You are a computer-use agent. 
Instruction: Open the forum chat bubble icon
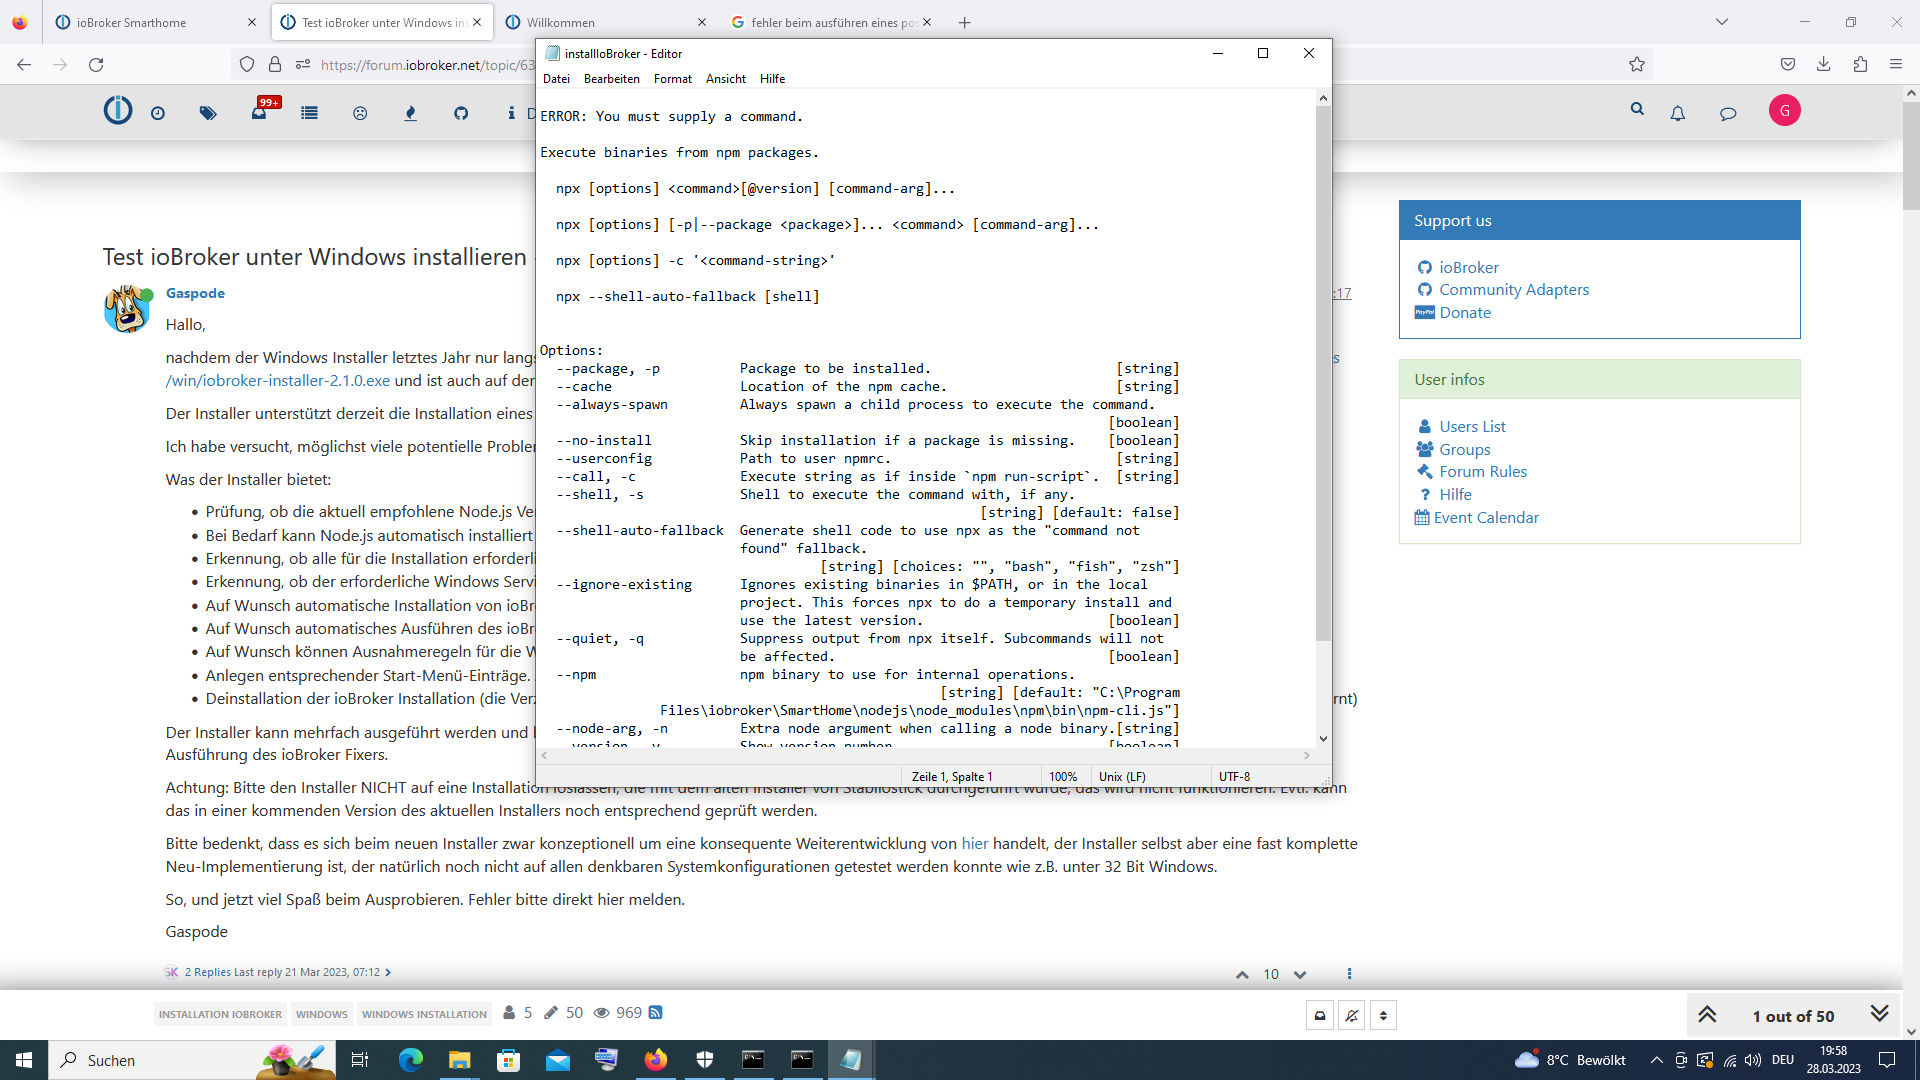click(1728, 114)
